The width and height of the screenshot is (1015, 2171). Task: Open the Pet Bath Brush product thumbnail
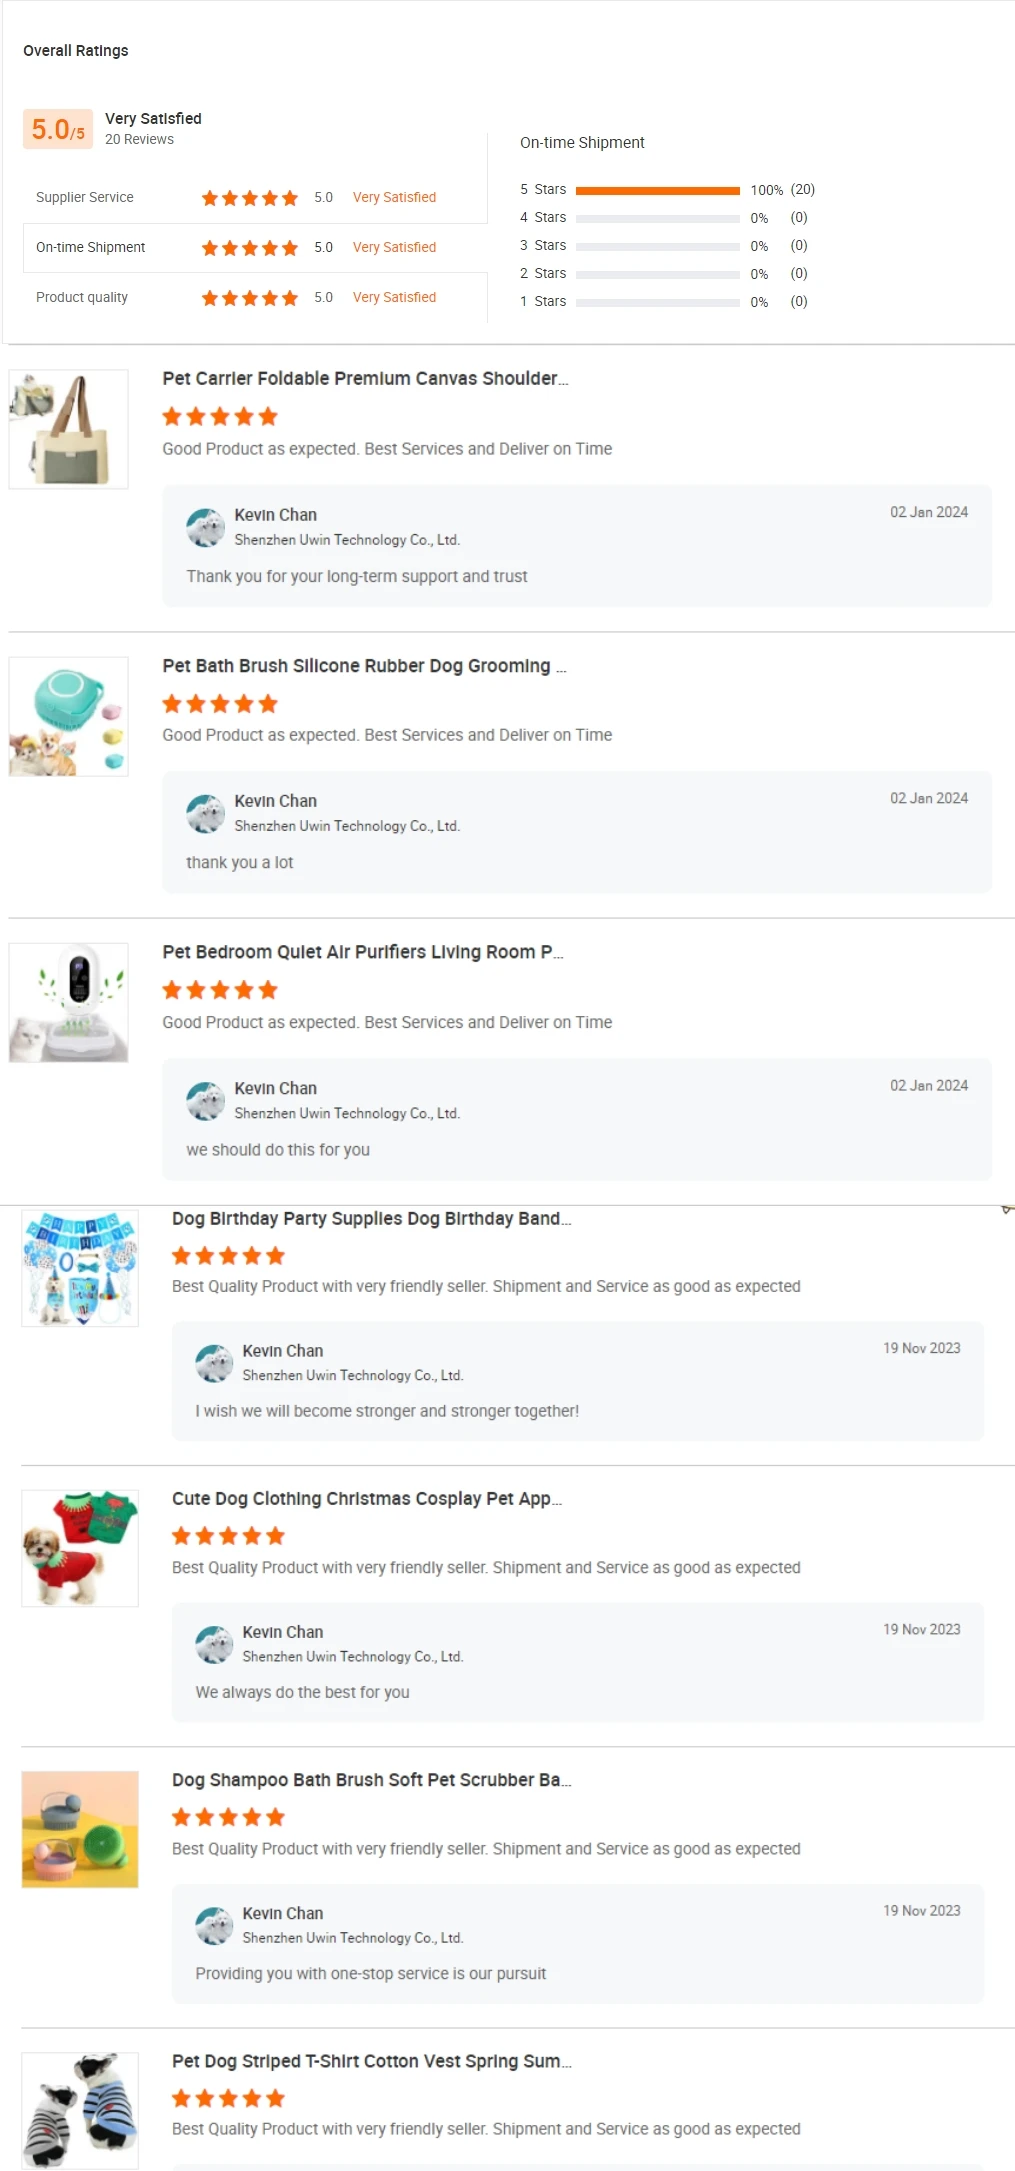point(68,716)
